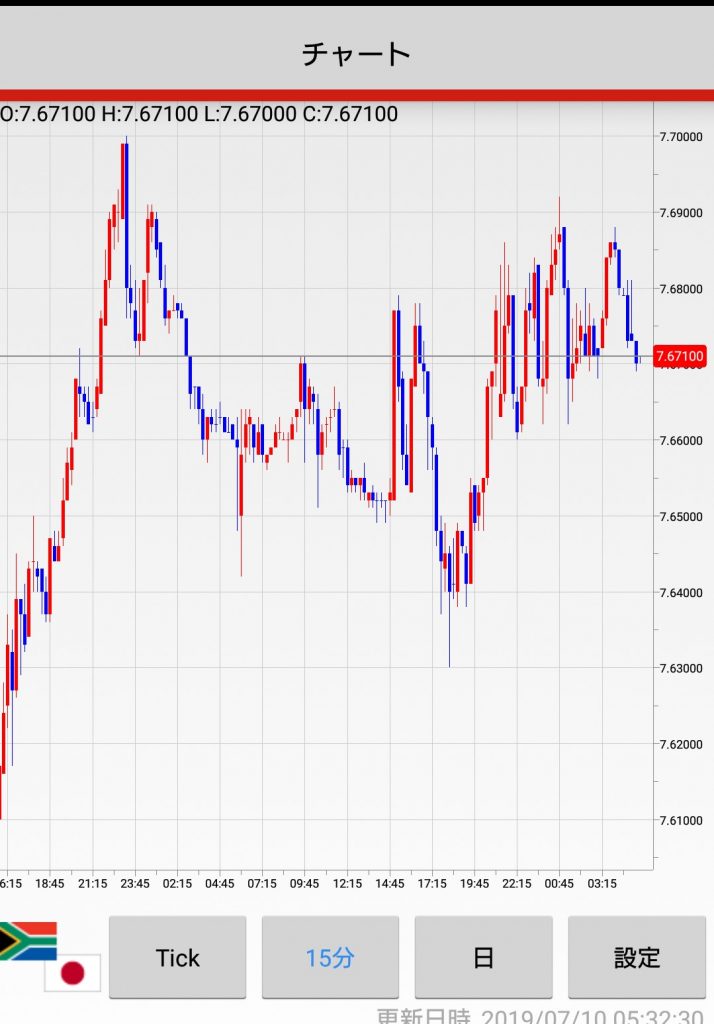Image resolution: width=714 pixels, height=1024 pixels.
Task: Tap the red 7.67100 current price tag
Action: [x=680, y=356]
